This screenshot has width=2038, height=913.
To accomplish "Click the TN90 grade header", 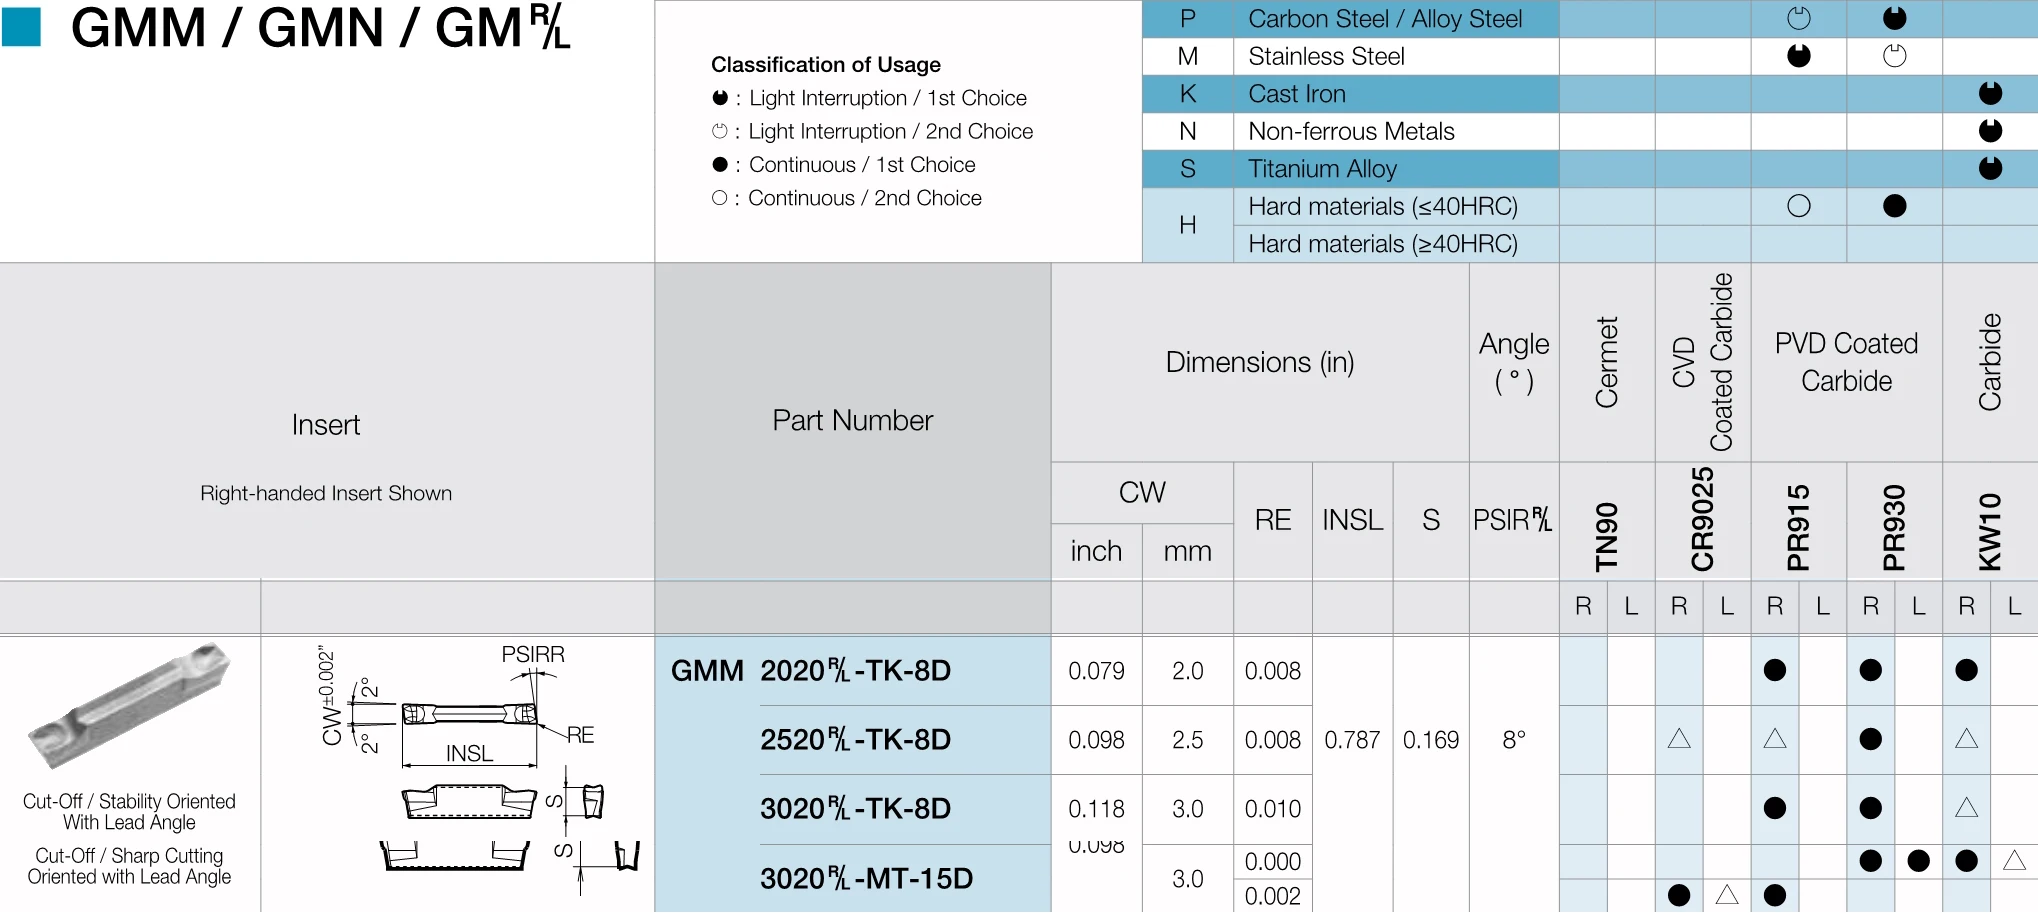I will click(x=1606, y=536).
